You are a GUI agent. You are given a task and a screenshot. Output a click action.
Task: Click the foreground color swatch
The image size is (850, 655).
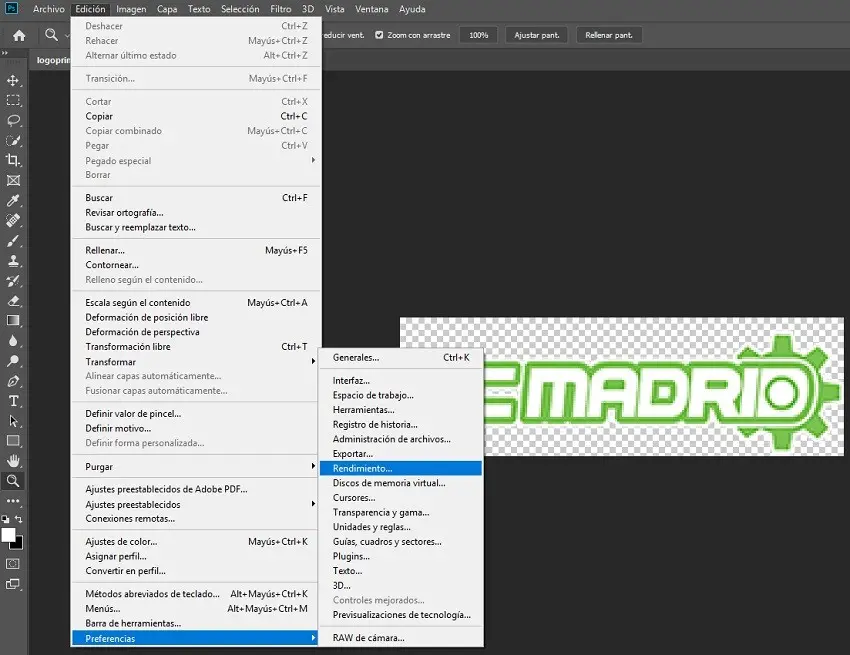[x=8, y=535]
